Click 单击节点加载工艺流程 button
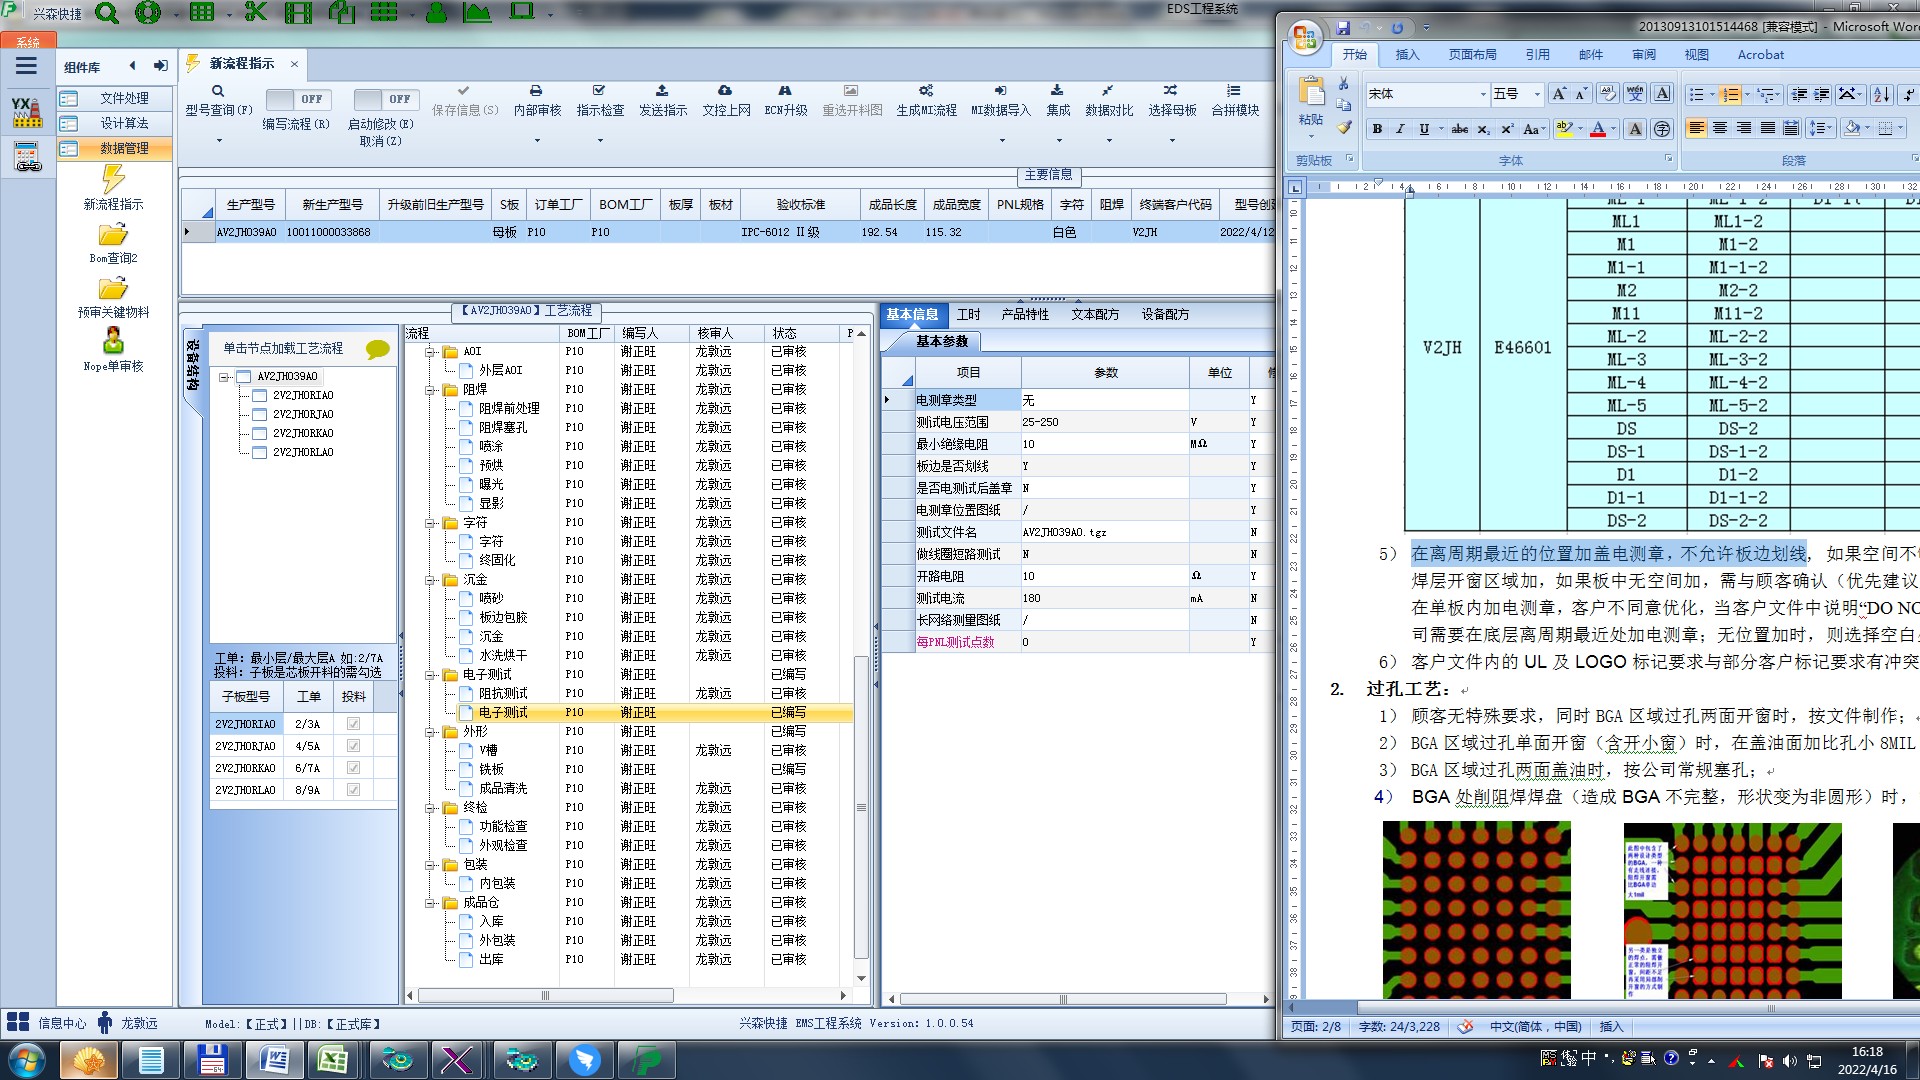 (x=283, y=348)
